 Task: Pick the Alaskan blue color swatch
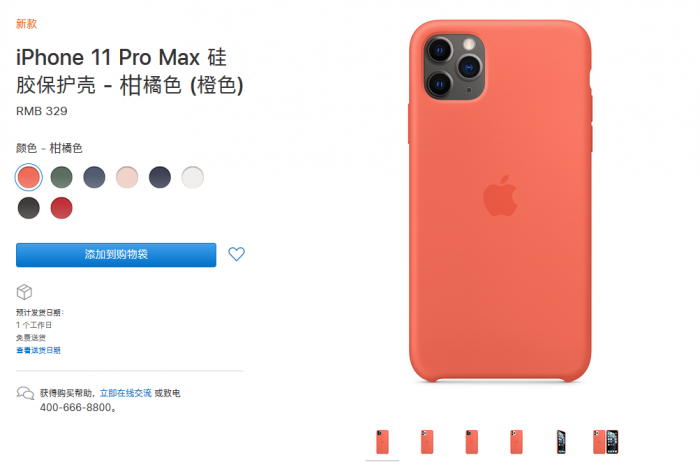[x=94, y=177]
